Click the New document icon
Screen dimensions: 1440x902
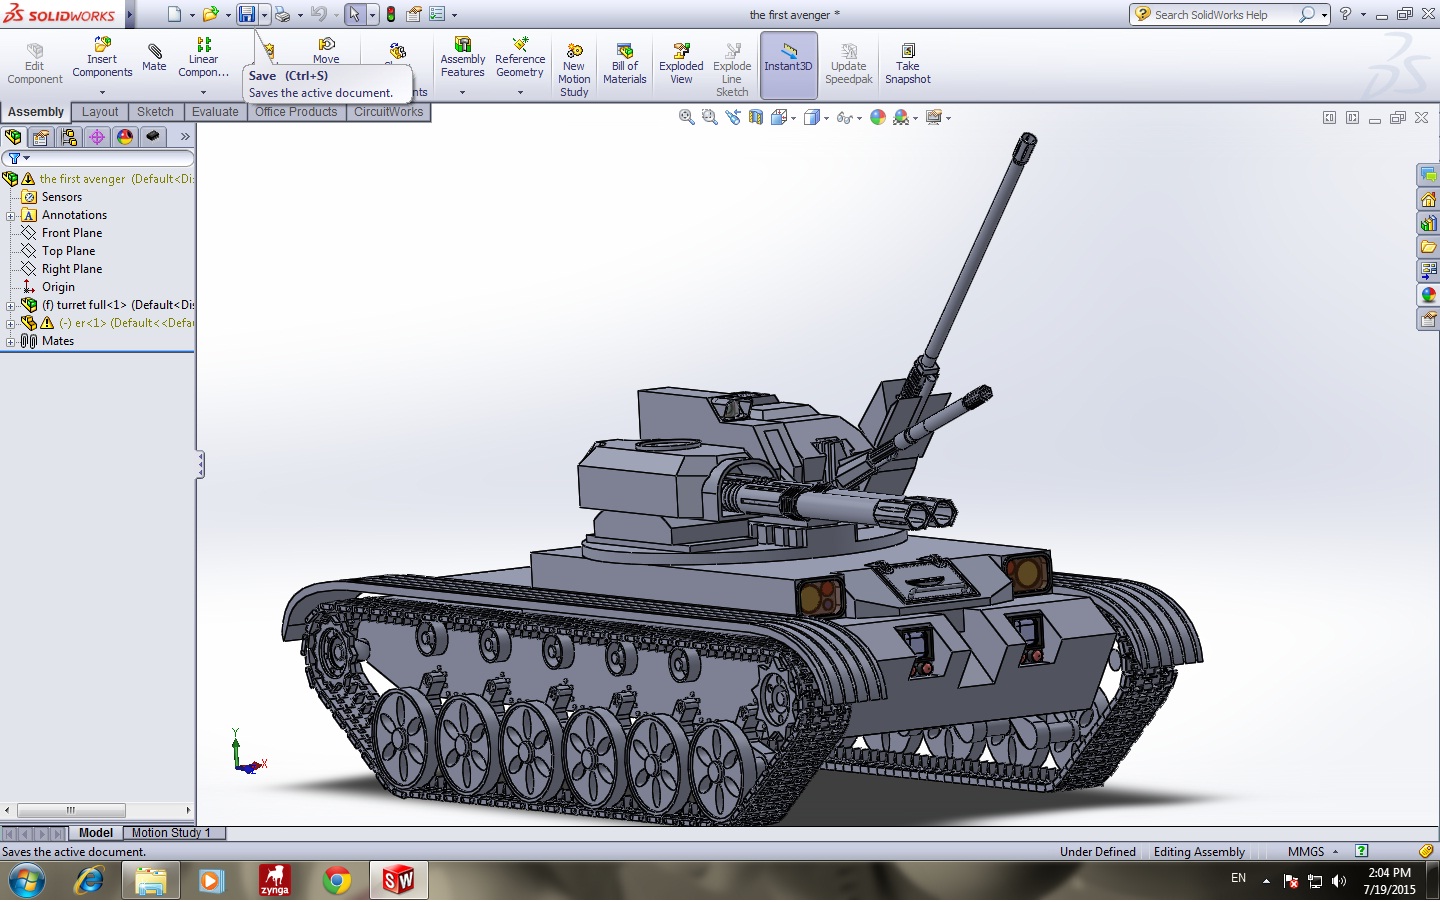pyautogui.click(x=175, y=14)
